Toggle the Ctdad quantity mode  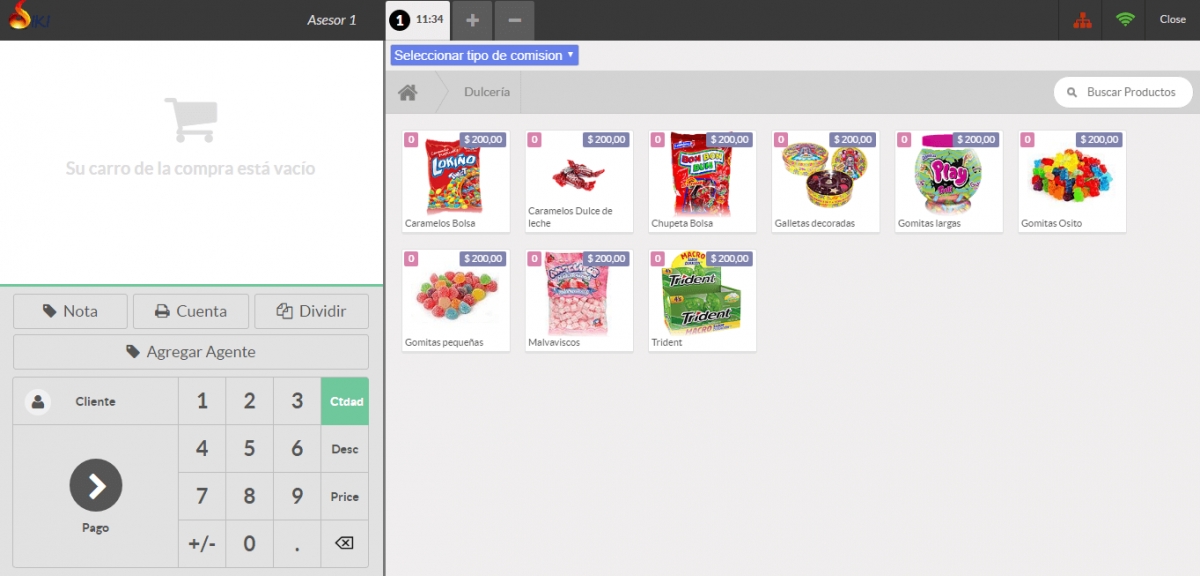tap(344, 402)
